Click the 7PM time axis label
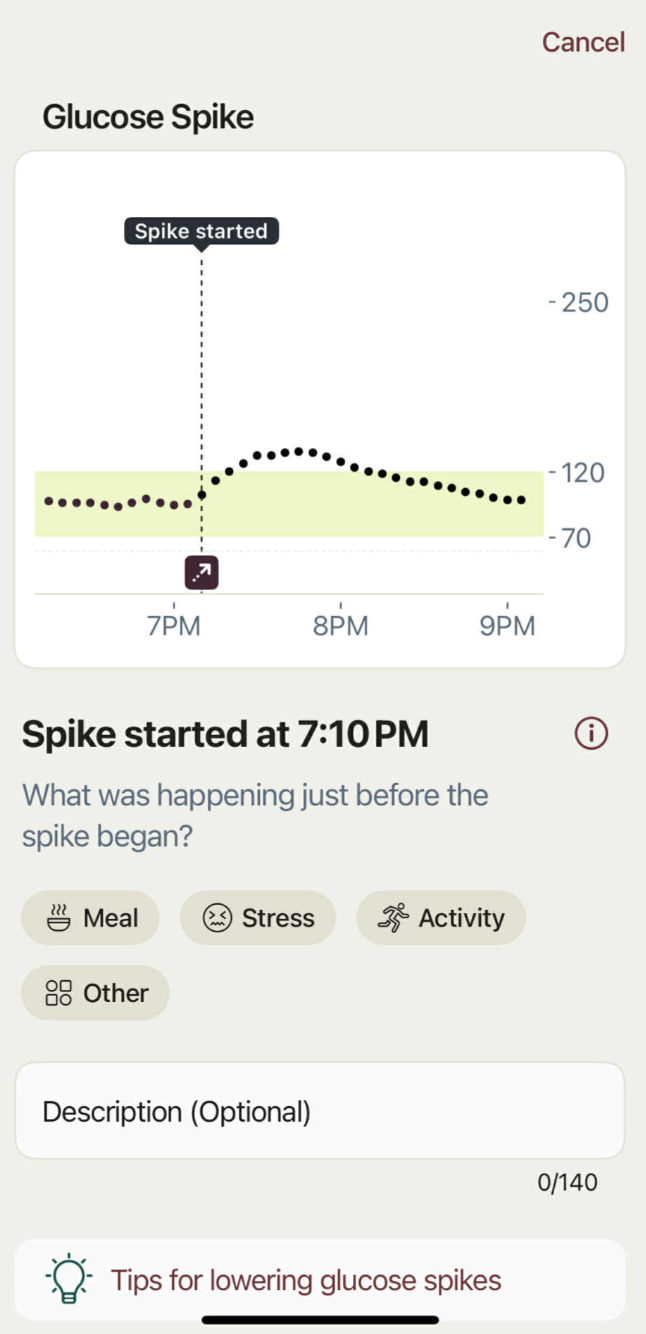Viewport: 646px width, 1334px height. pos(174,626)
